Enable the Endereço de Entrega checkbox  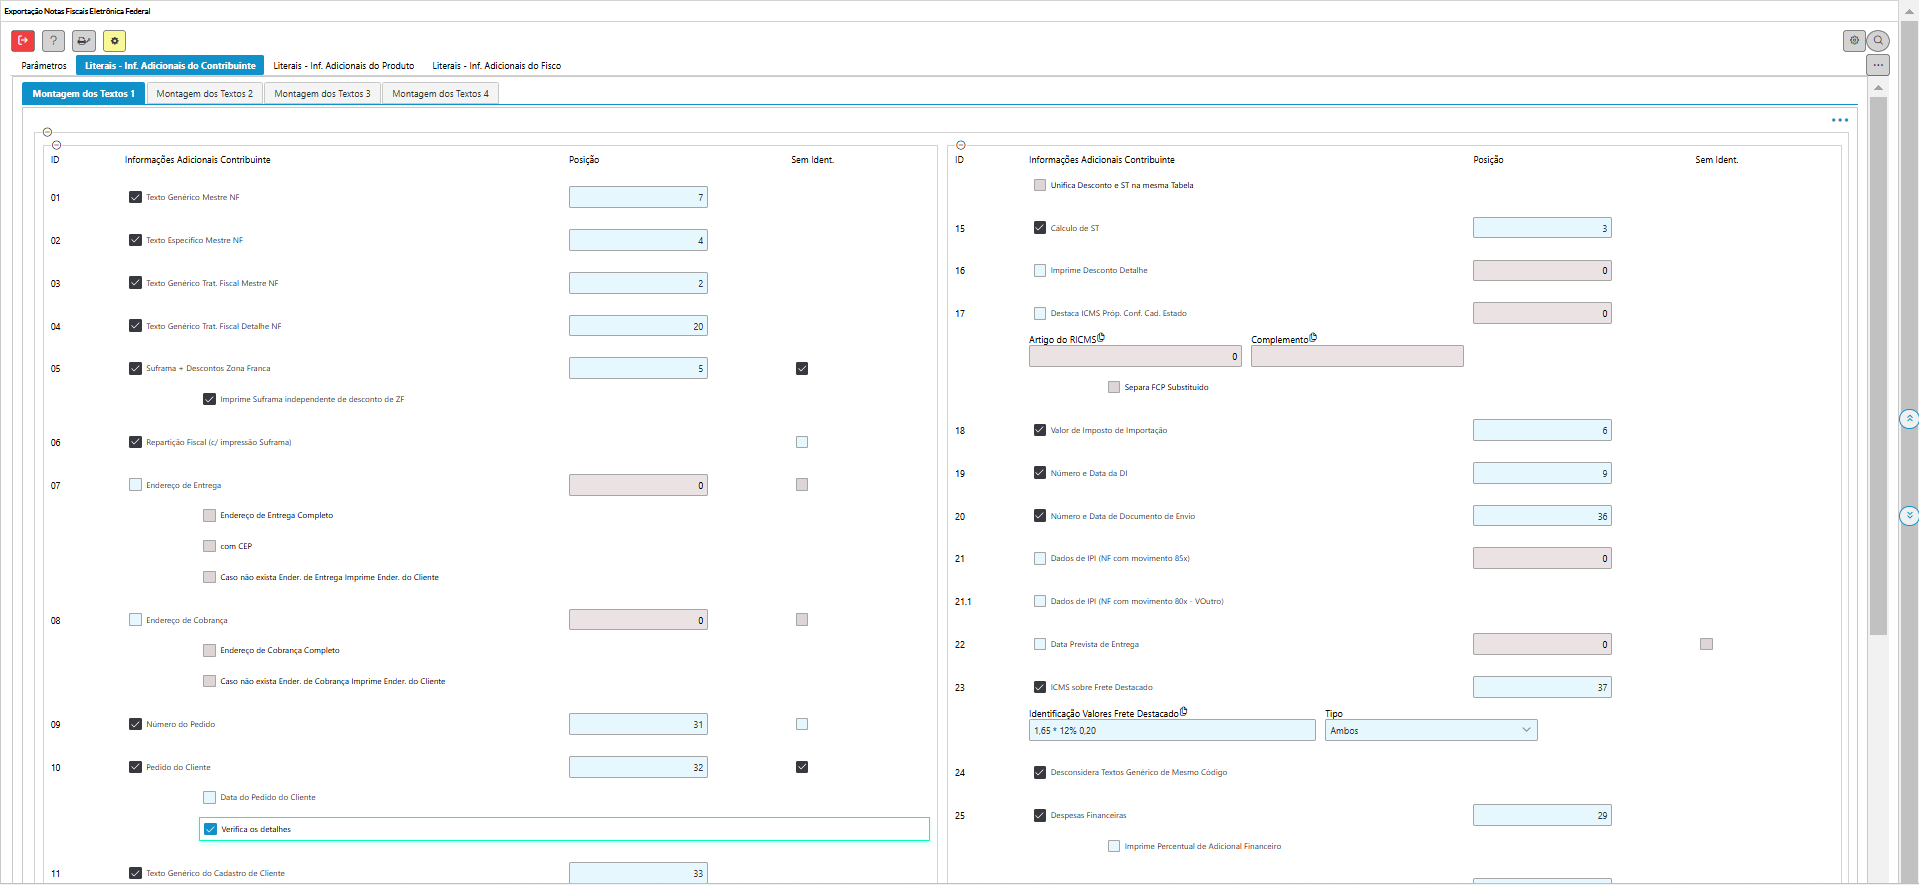pos(135,485)
